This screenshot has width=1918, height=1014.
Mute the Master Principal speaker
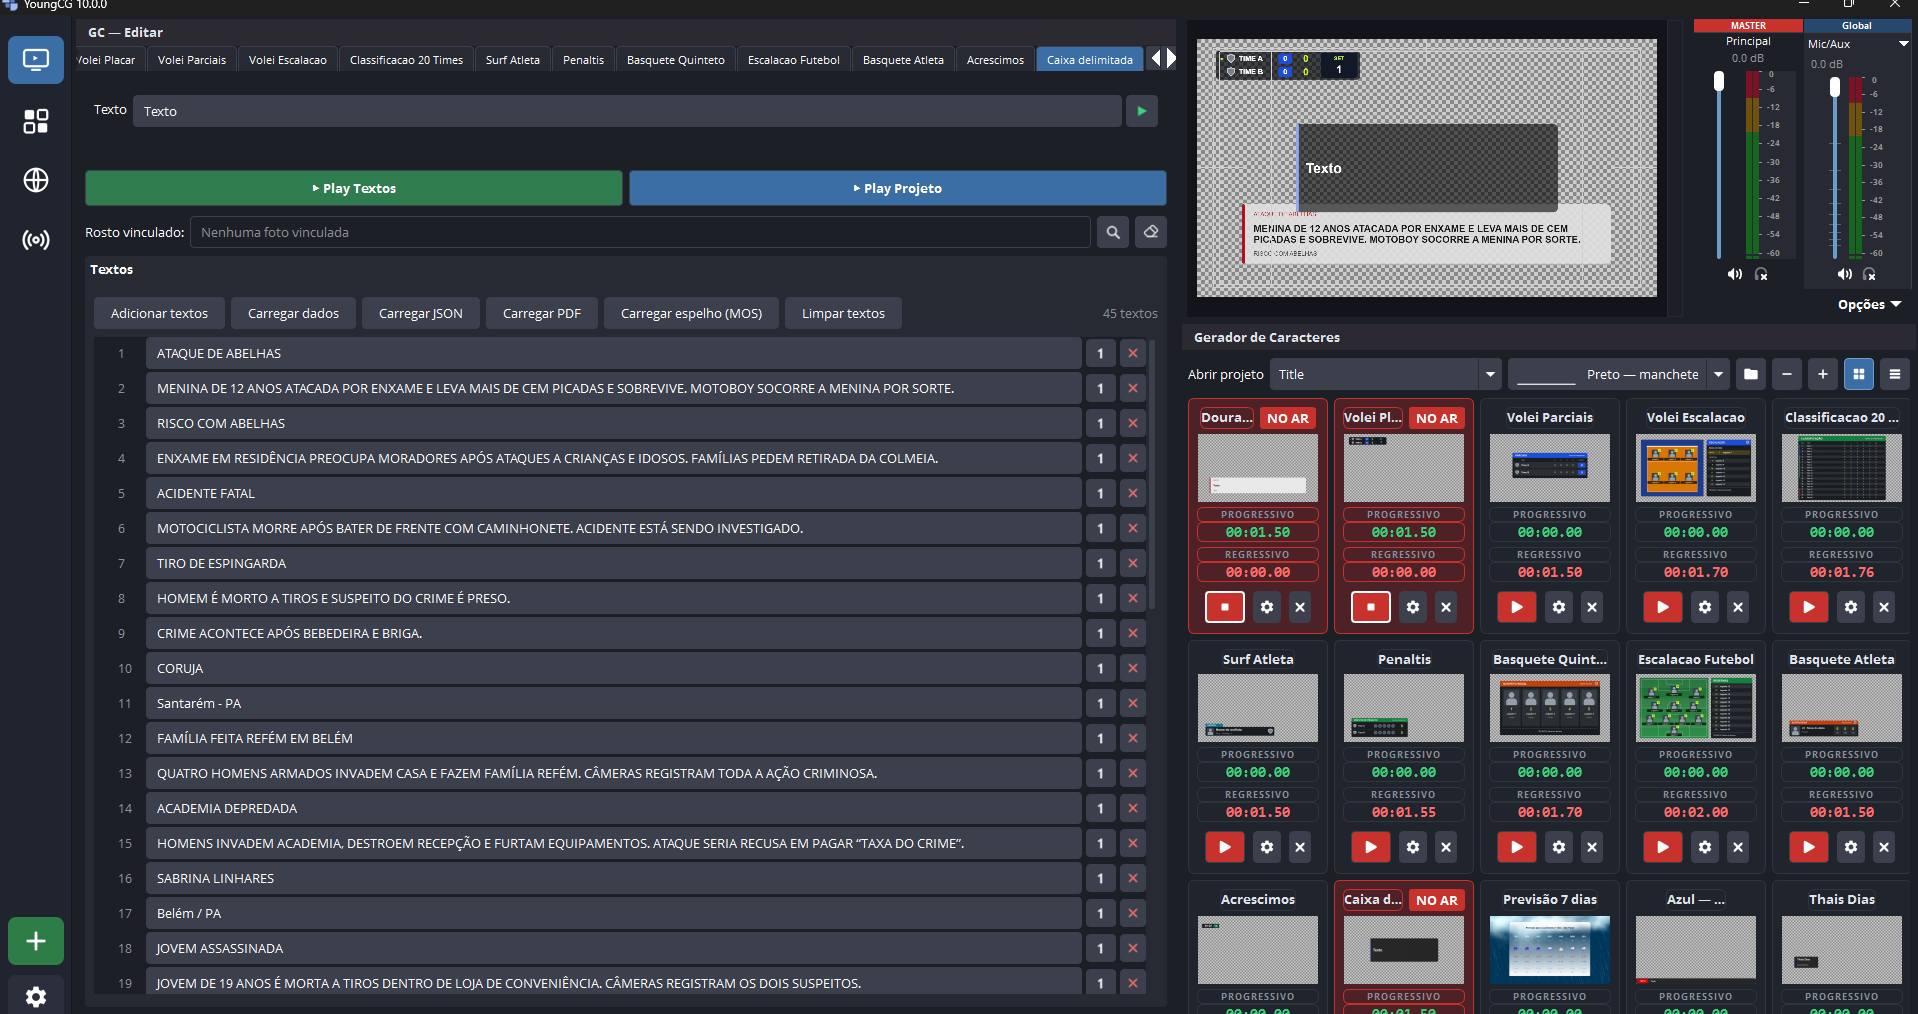(1735, 274)
